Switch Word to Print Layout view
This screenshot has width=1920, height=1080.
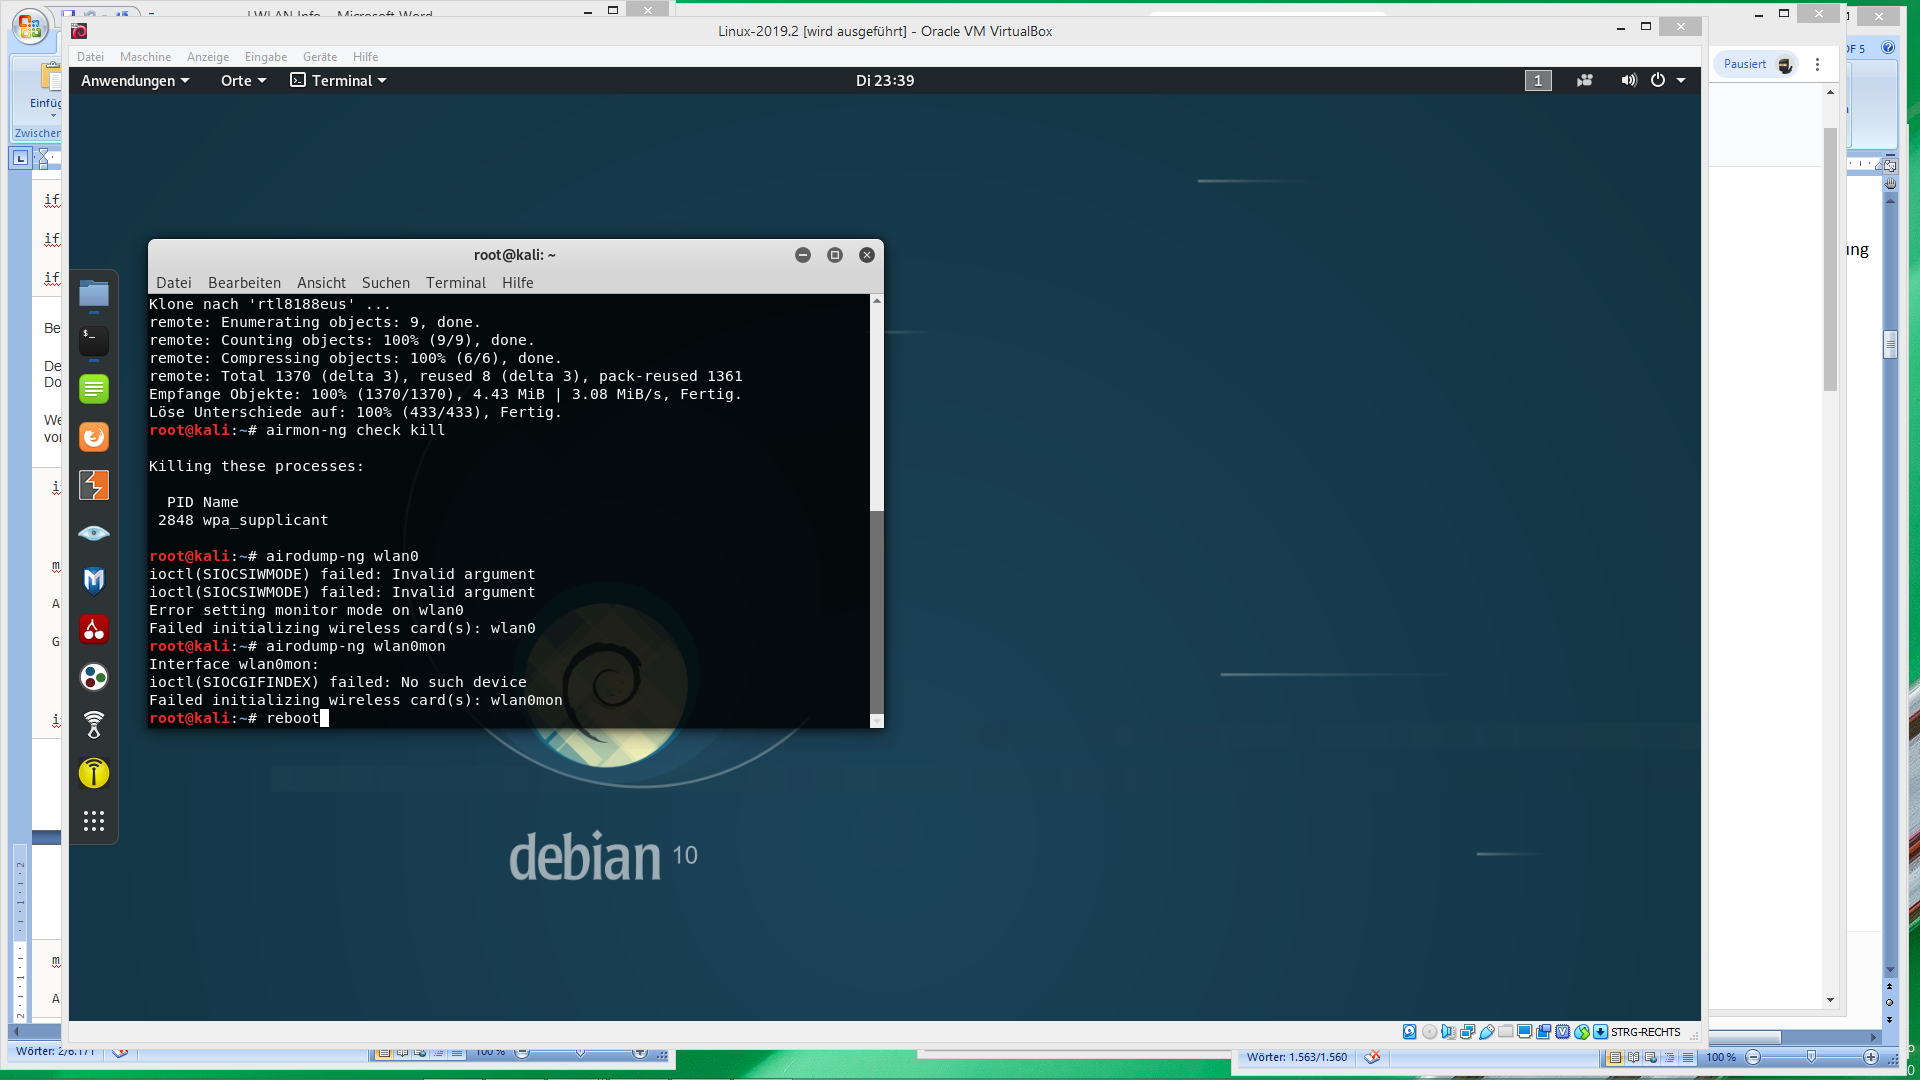1615,1057
